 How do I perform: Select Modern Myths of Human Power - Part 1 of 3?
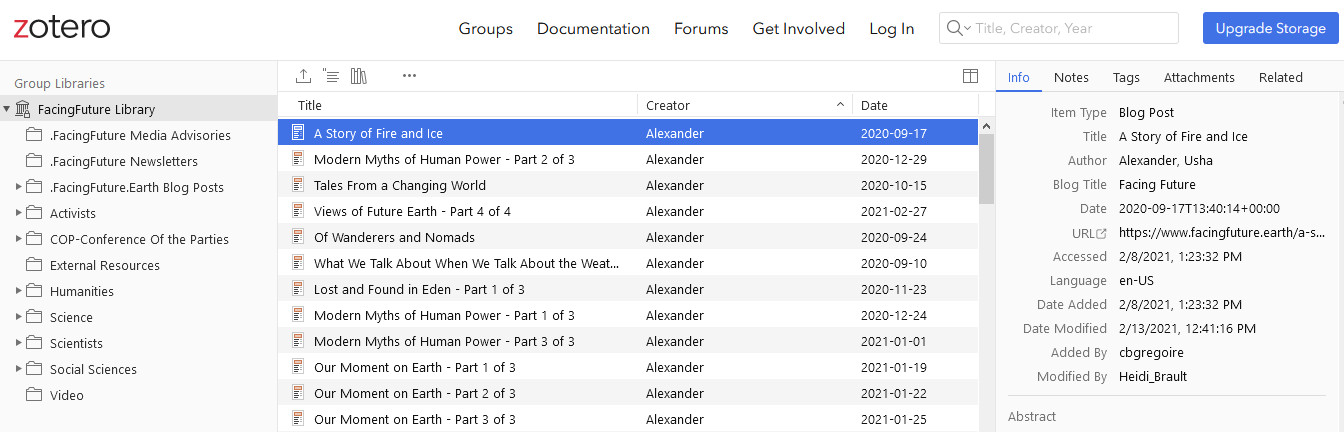628,315
